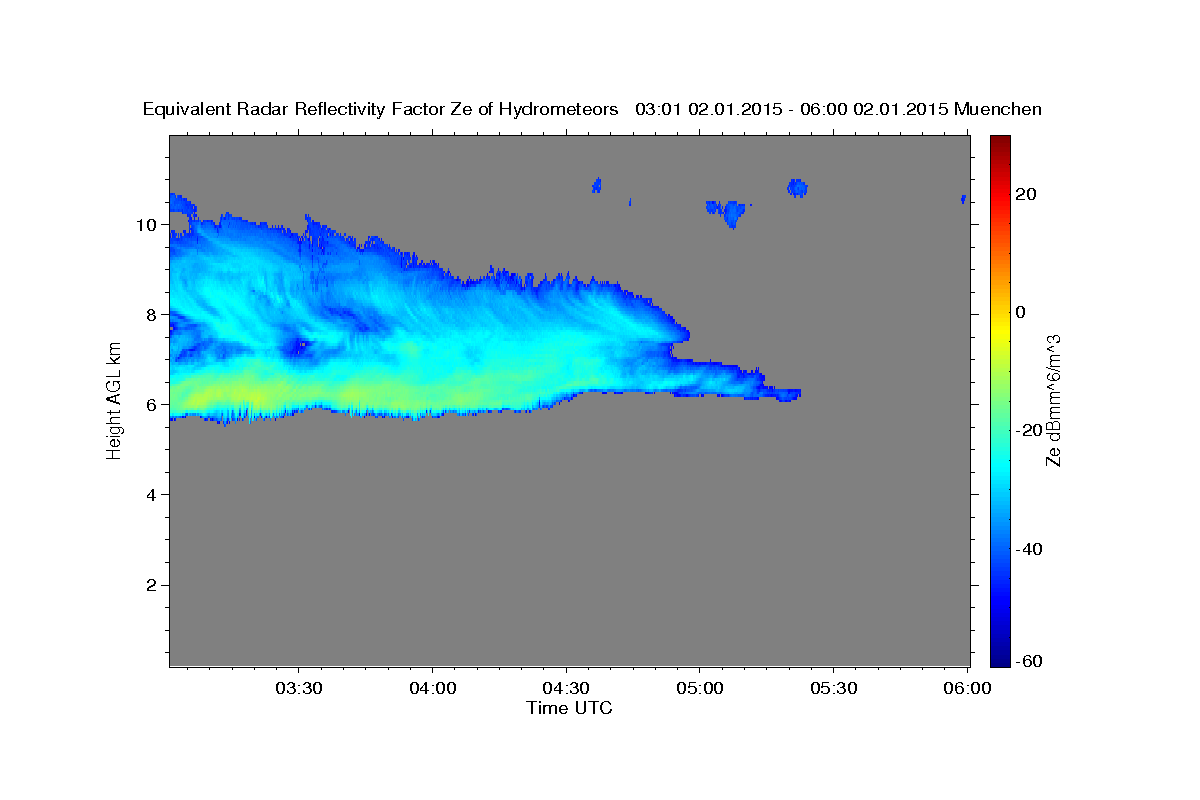Click the dark red top of the colorbar
Image resolution: width=1200 pixels, height=800 pixels.
999,145
